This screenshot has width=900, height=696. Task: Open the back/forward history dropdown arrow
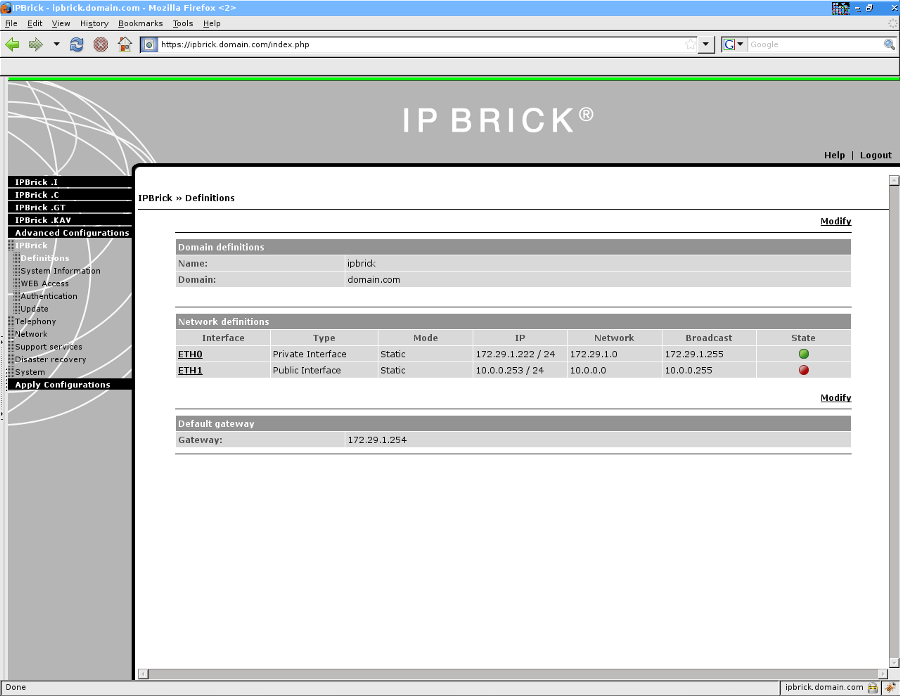click(x=56, y=44)
